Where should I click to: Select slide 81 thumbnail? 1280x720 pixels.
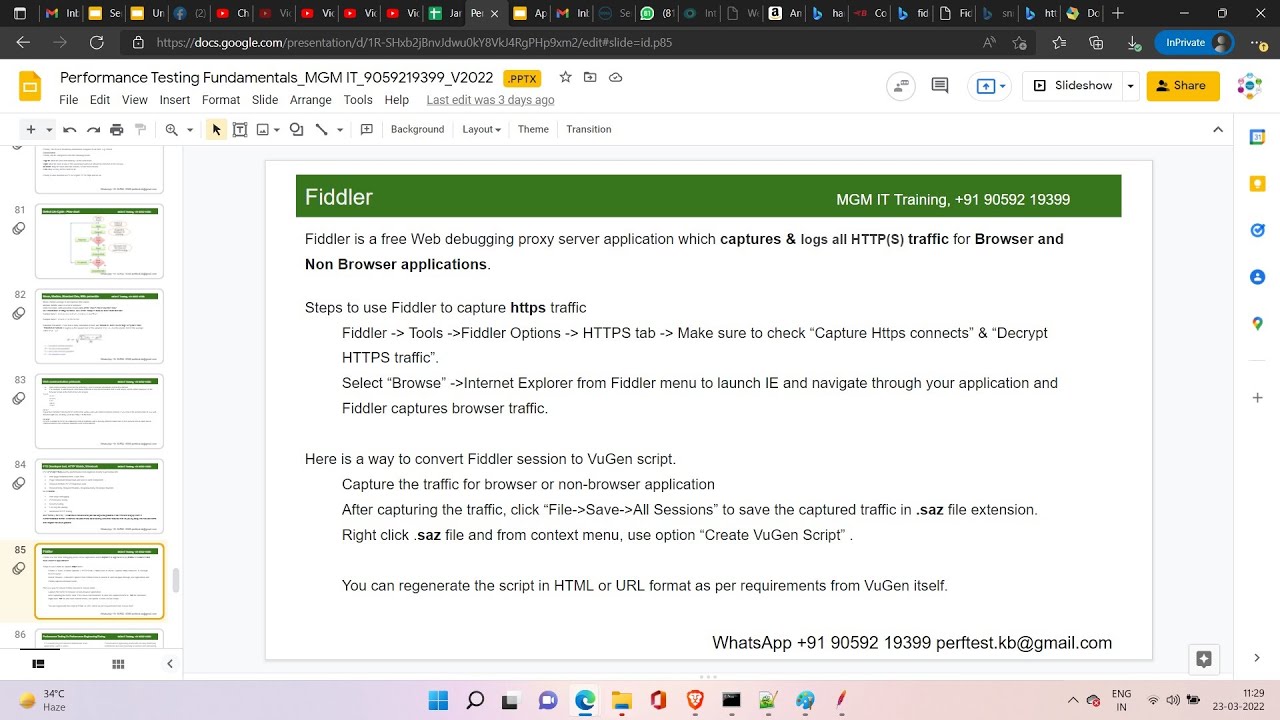99,241
